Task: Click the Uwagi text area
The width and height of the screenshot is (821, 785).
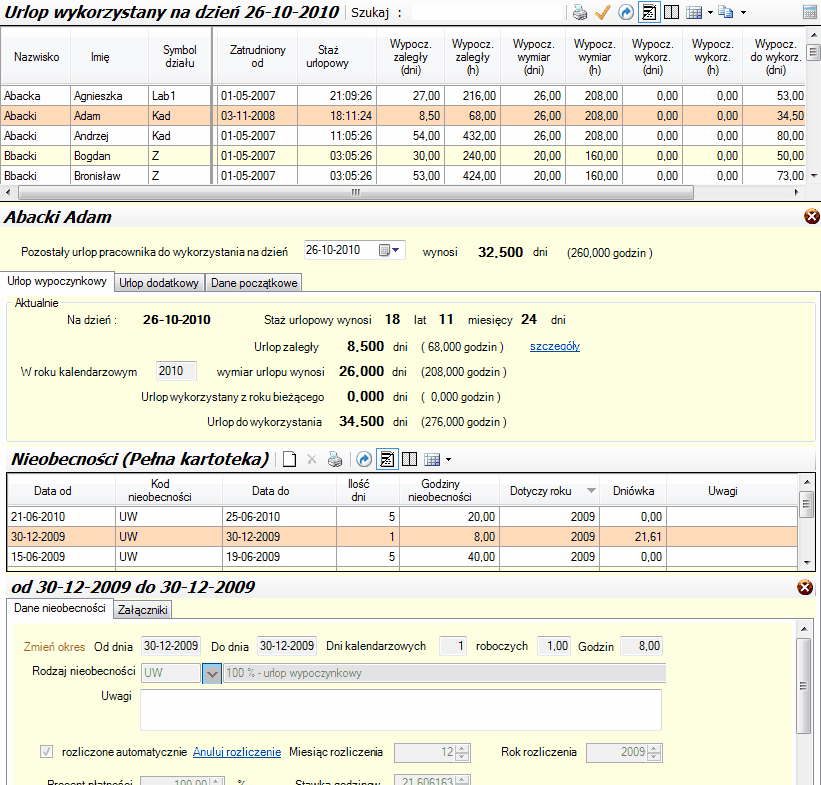Action: 401,710
